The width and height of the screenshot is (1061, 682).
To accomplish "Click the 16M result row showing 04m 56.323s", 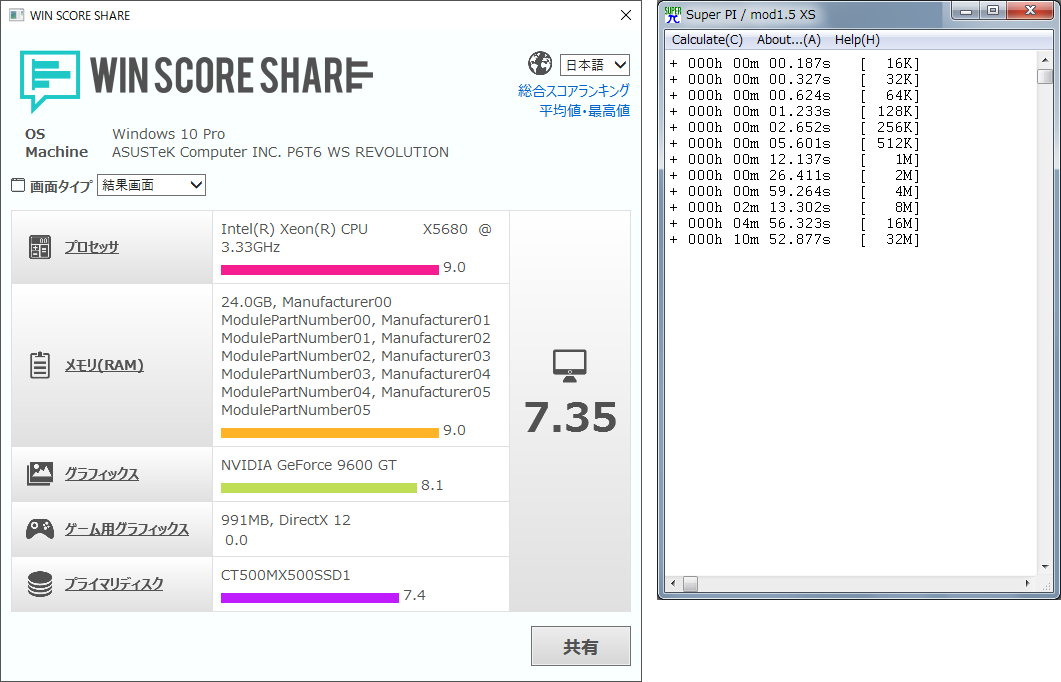I will [794, 223].
